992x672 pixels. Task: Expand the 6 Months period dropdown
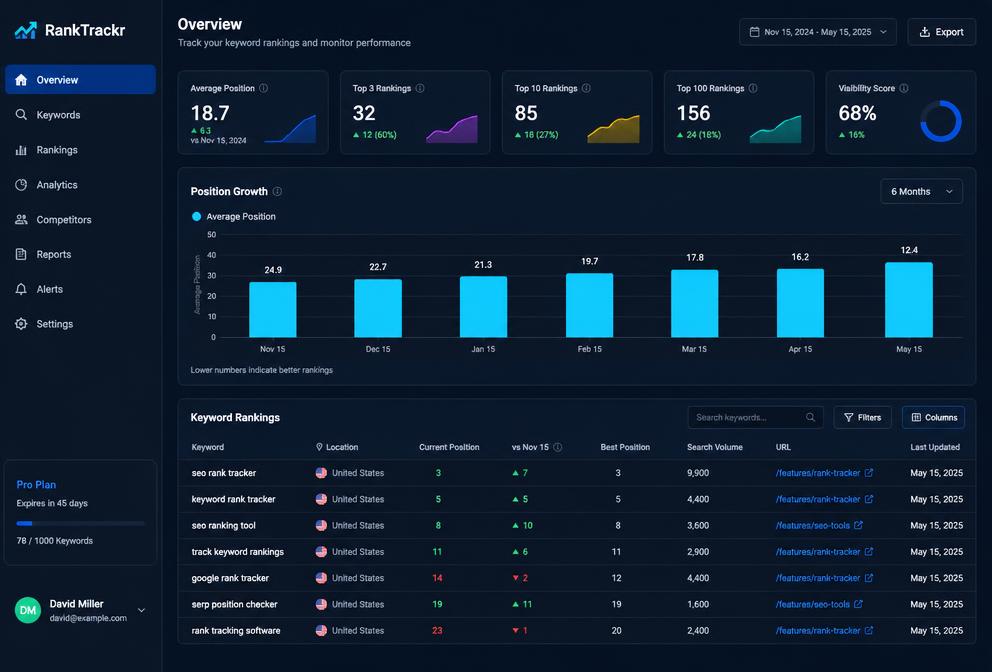coord(922,191)
